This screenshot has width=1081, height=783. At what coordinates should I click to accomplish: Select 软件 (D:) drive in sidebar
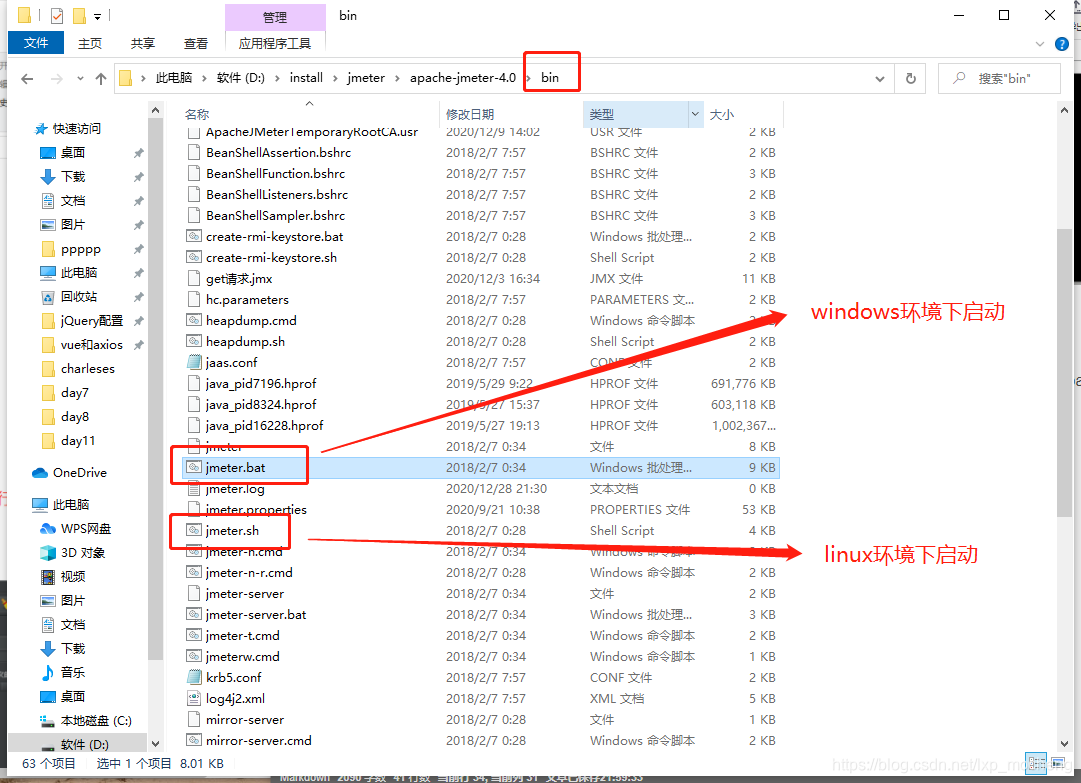click(84, 745)
